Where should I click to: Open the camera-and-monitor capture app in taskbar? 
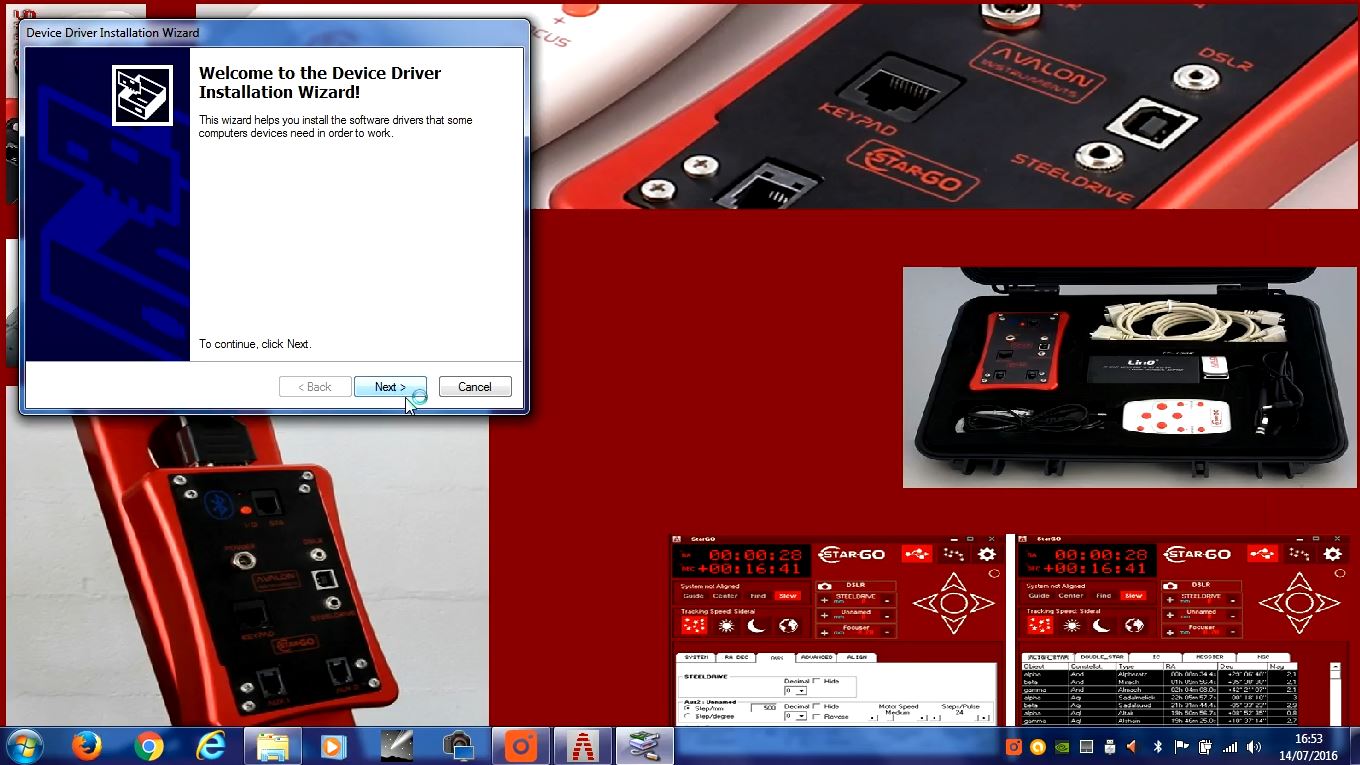[x=459, y=746]
